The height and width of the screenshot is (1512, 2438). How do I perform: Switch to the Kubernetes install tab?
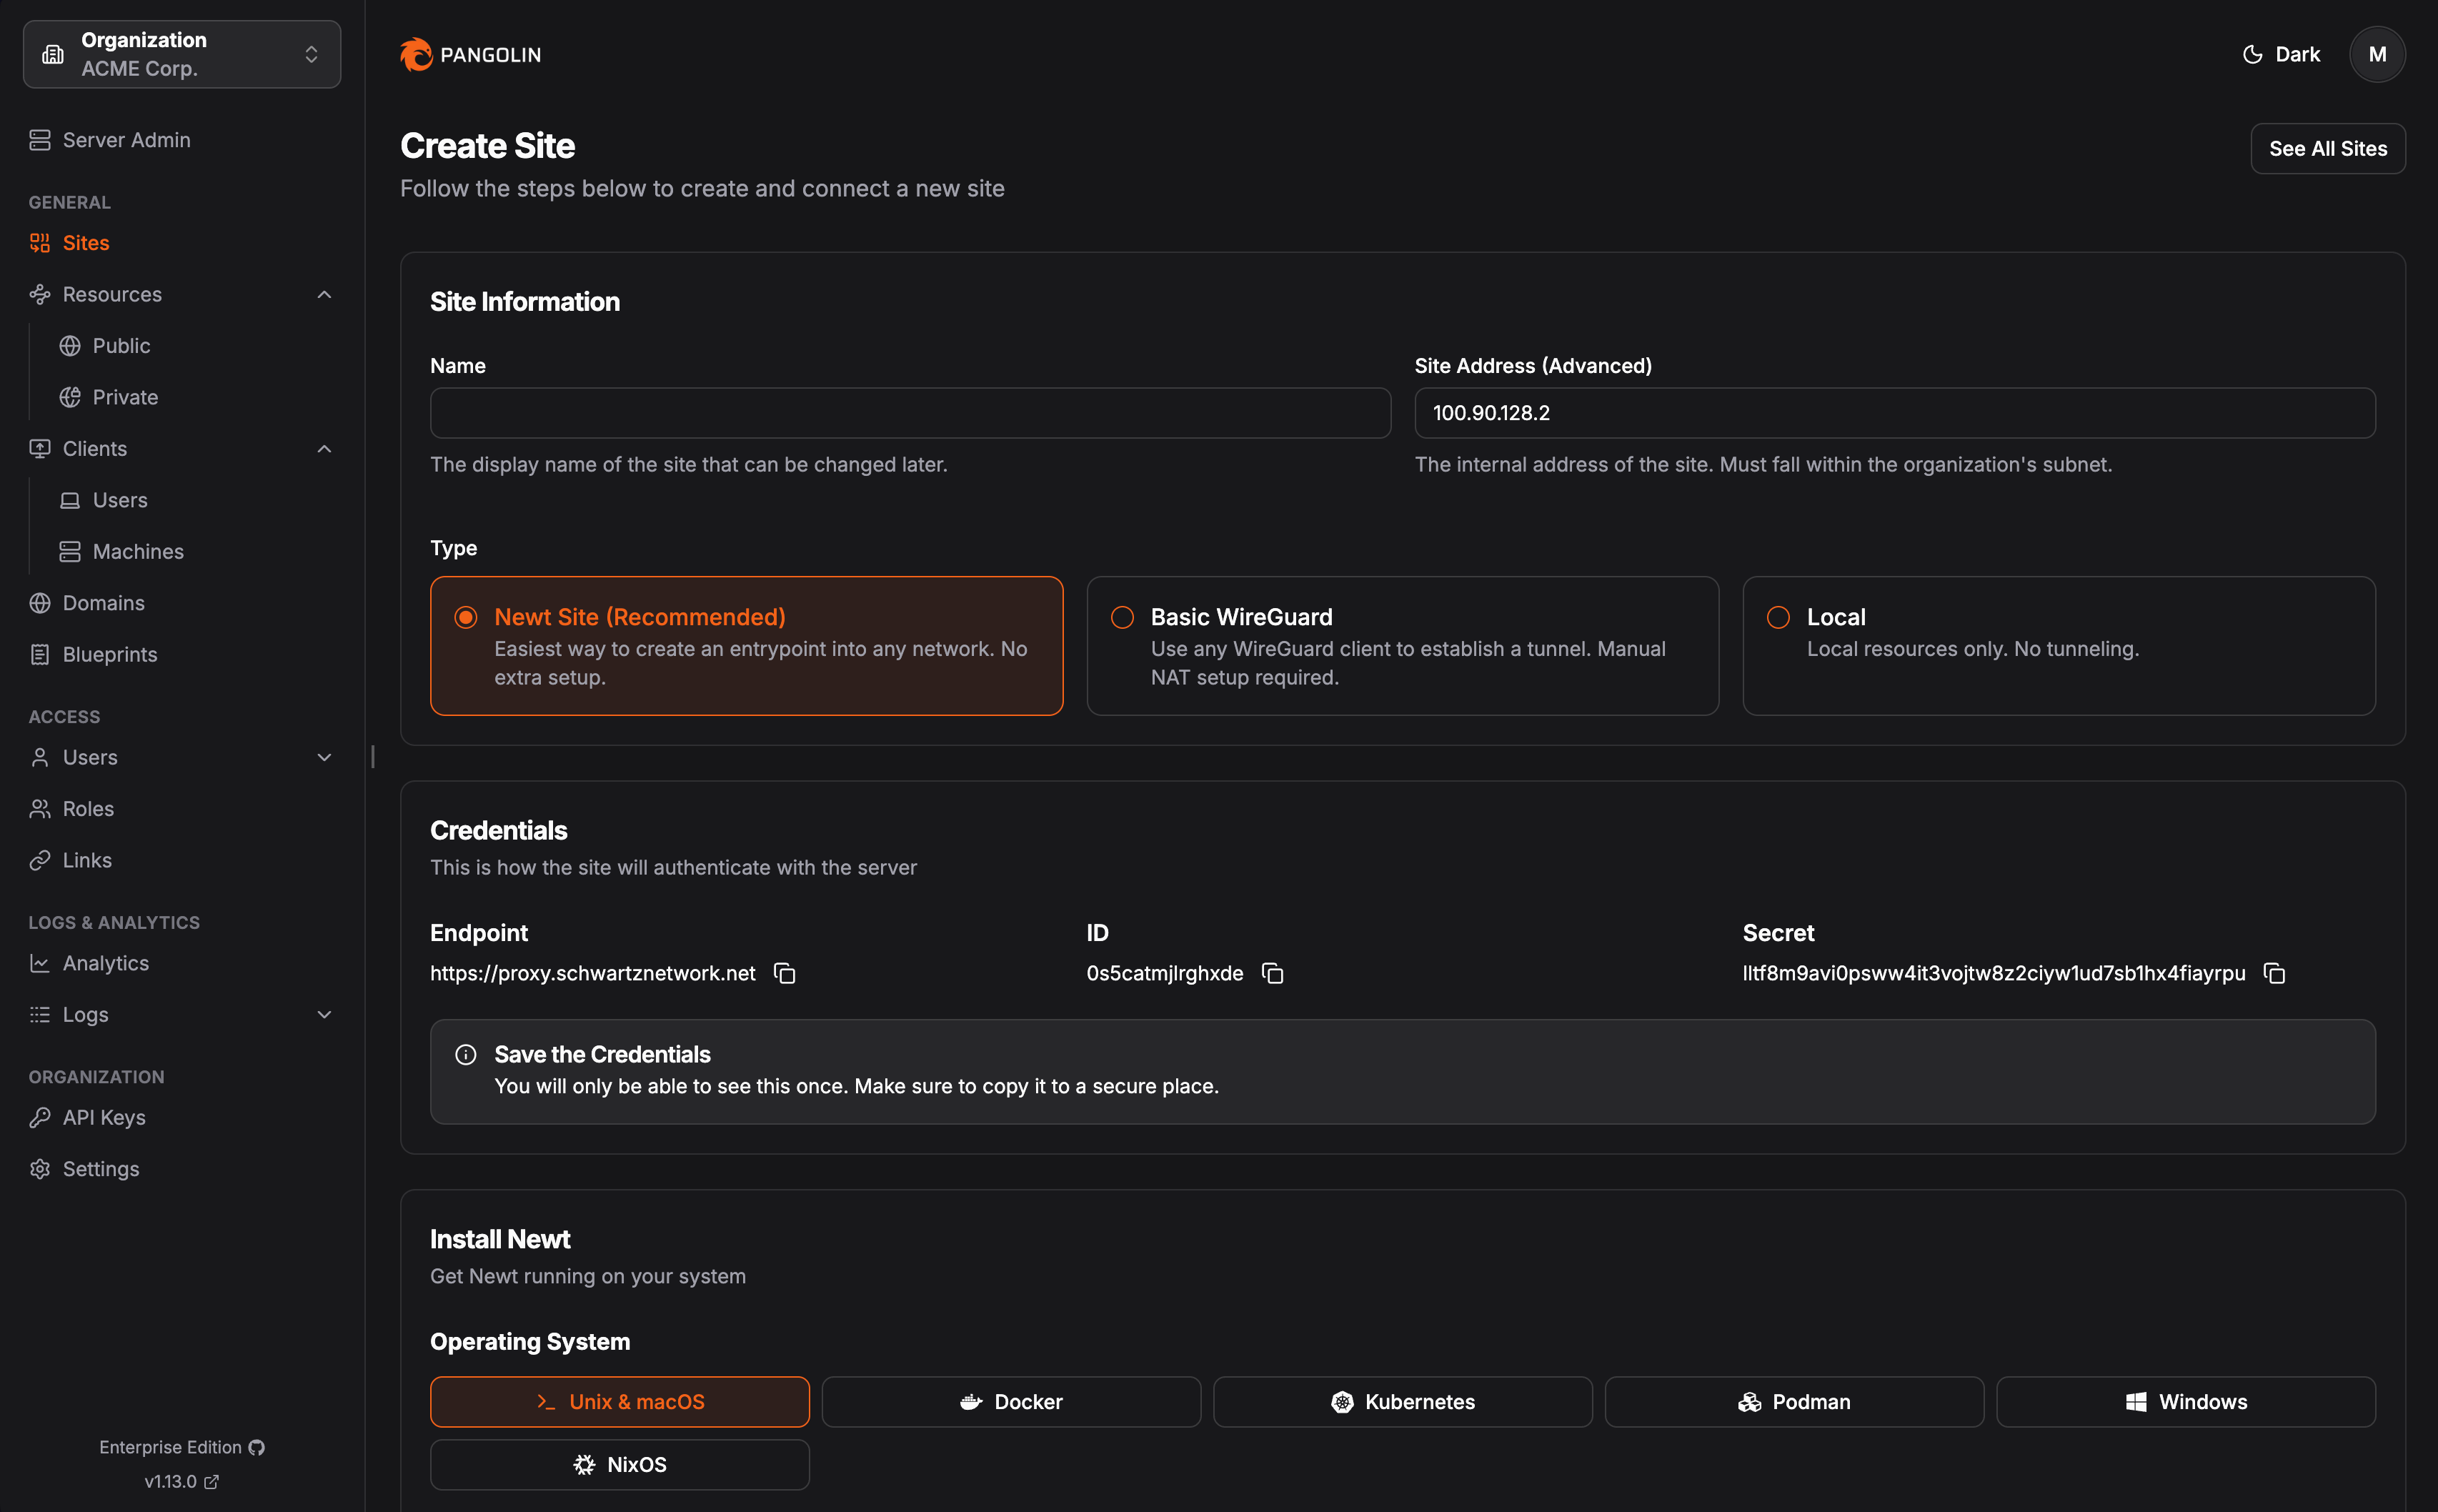(1402, 1401)
